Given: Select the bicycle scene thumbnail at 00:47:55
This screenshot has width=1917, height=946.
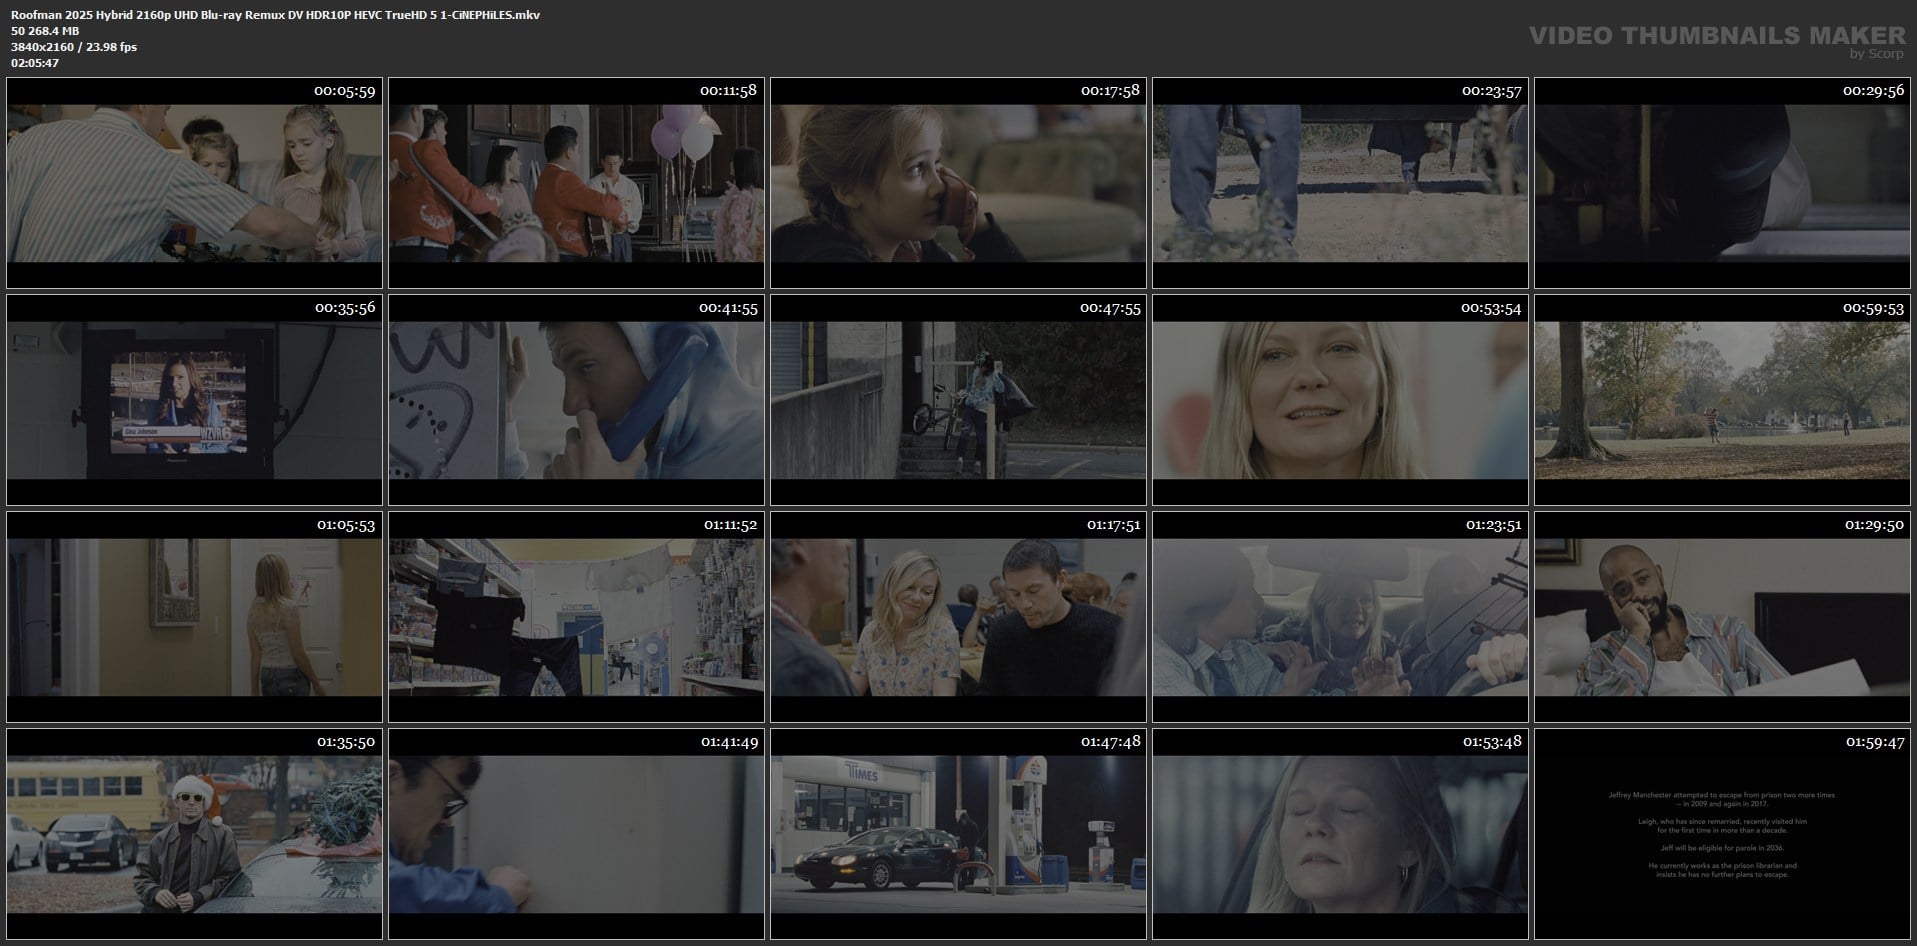Looking at the screenshot, I should 958,400.
